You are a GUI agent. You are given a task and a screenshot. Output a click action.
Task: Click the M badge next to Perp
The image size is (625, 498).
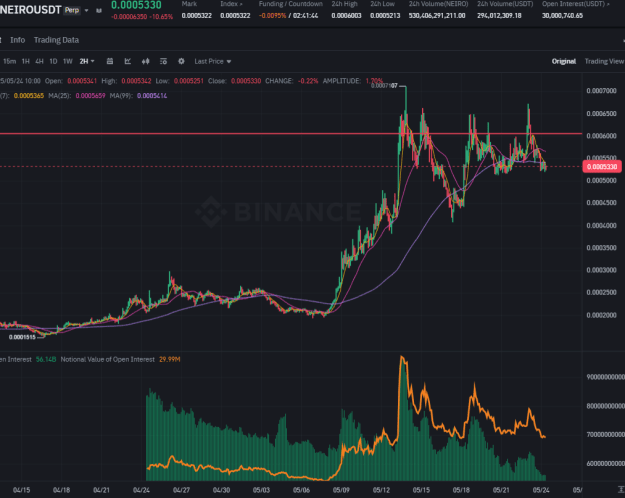tap(99, 10)
